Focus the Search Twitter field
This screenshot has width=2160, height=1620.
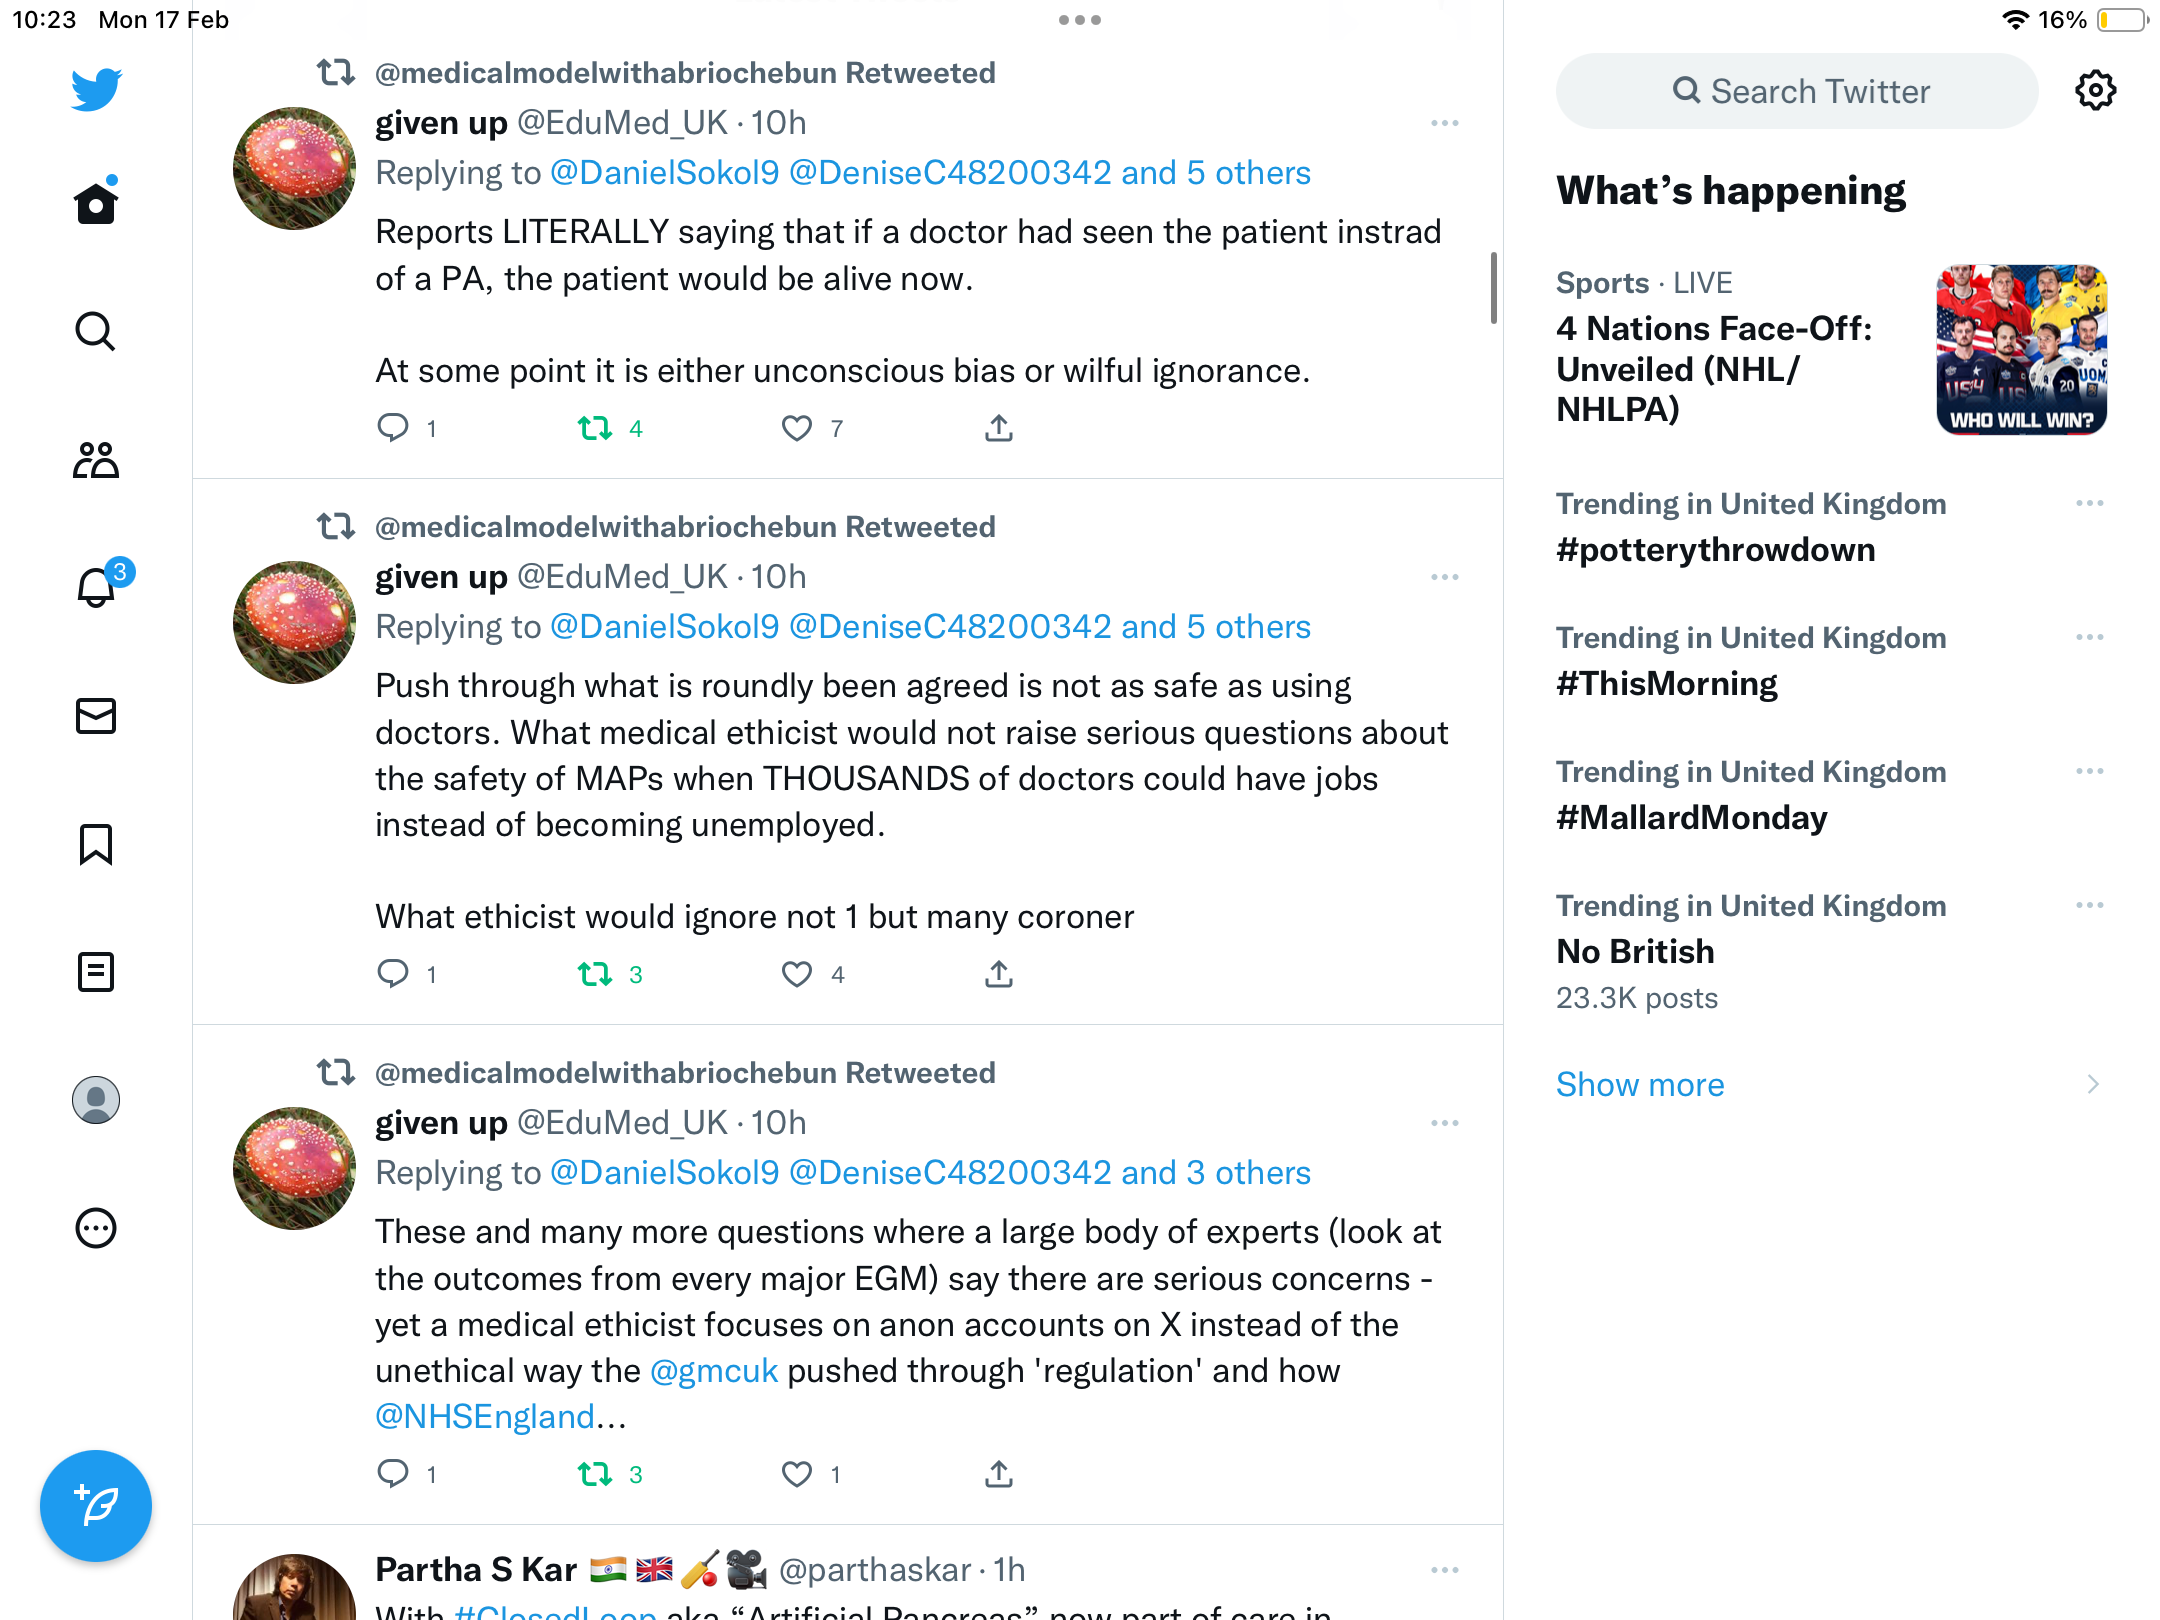click(x=1797, y=91)
